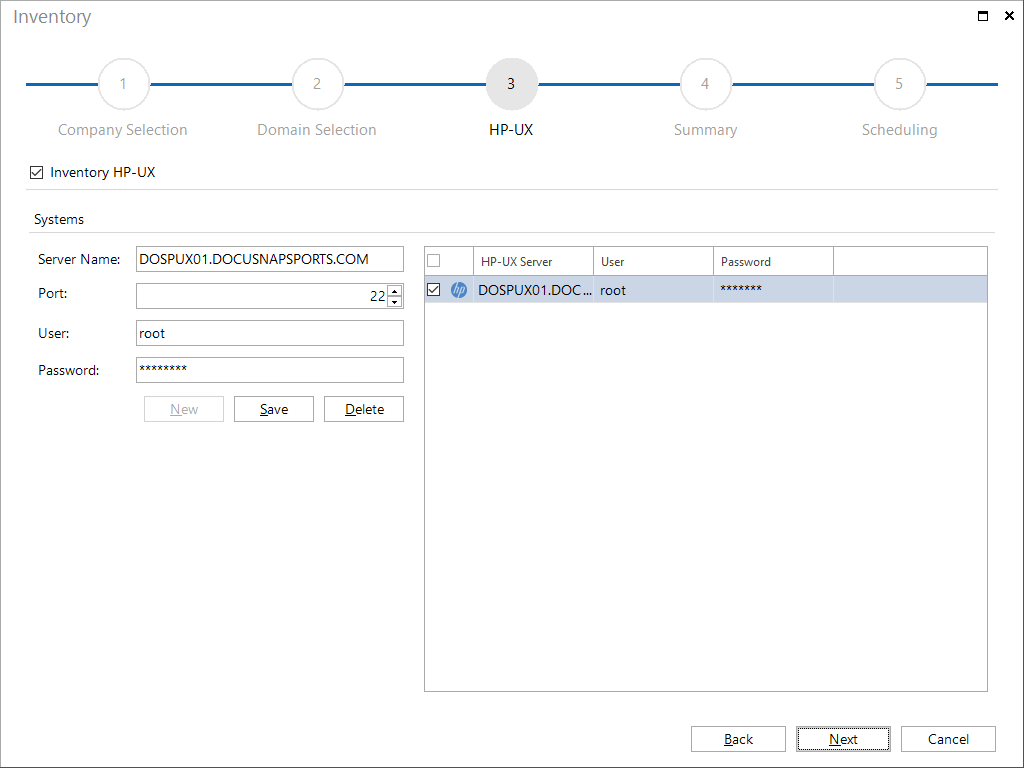Jump to step 4 Summary
Image resolution: width=1024 pixels, height=768 pixels.
click(705, 84)
